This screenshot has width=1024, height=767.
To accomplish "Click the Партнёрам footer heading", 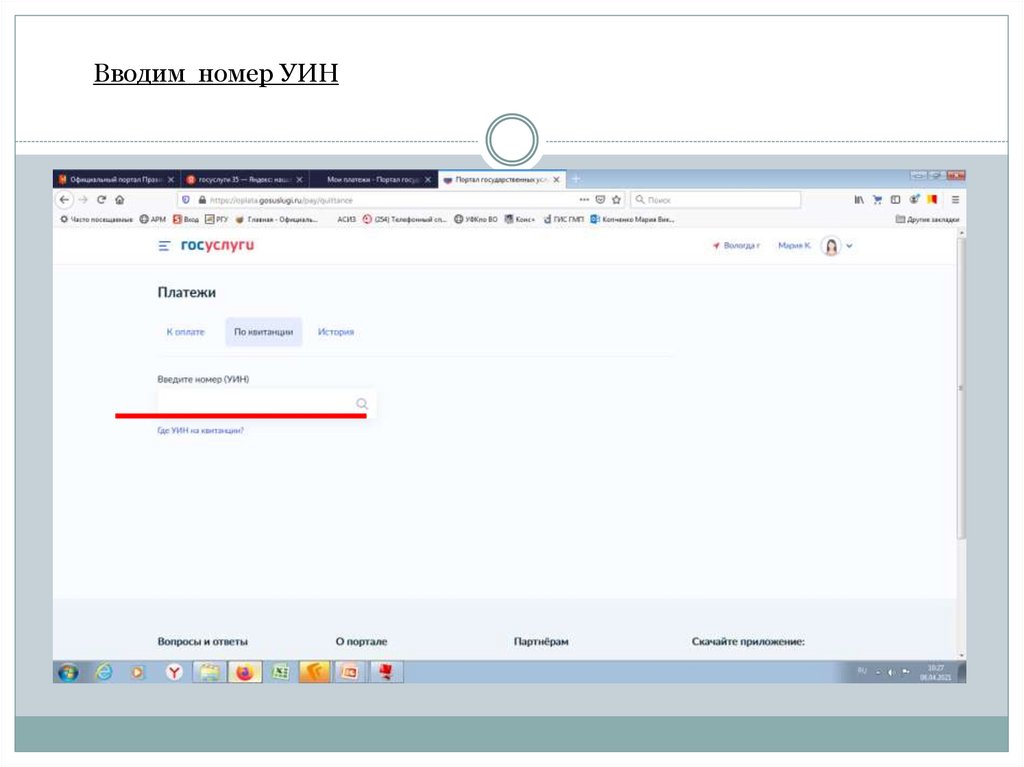I will [541, 642].
